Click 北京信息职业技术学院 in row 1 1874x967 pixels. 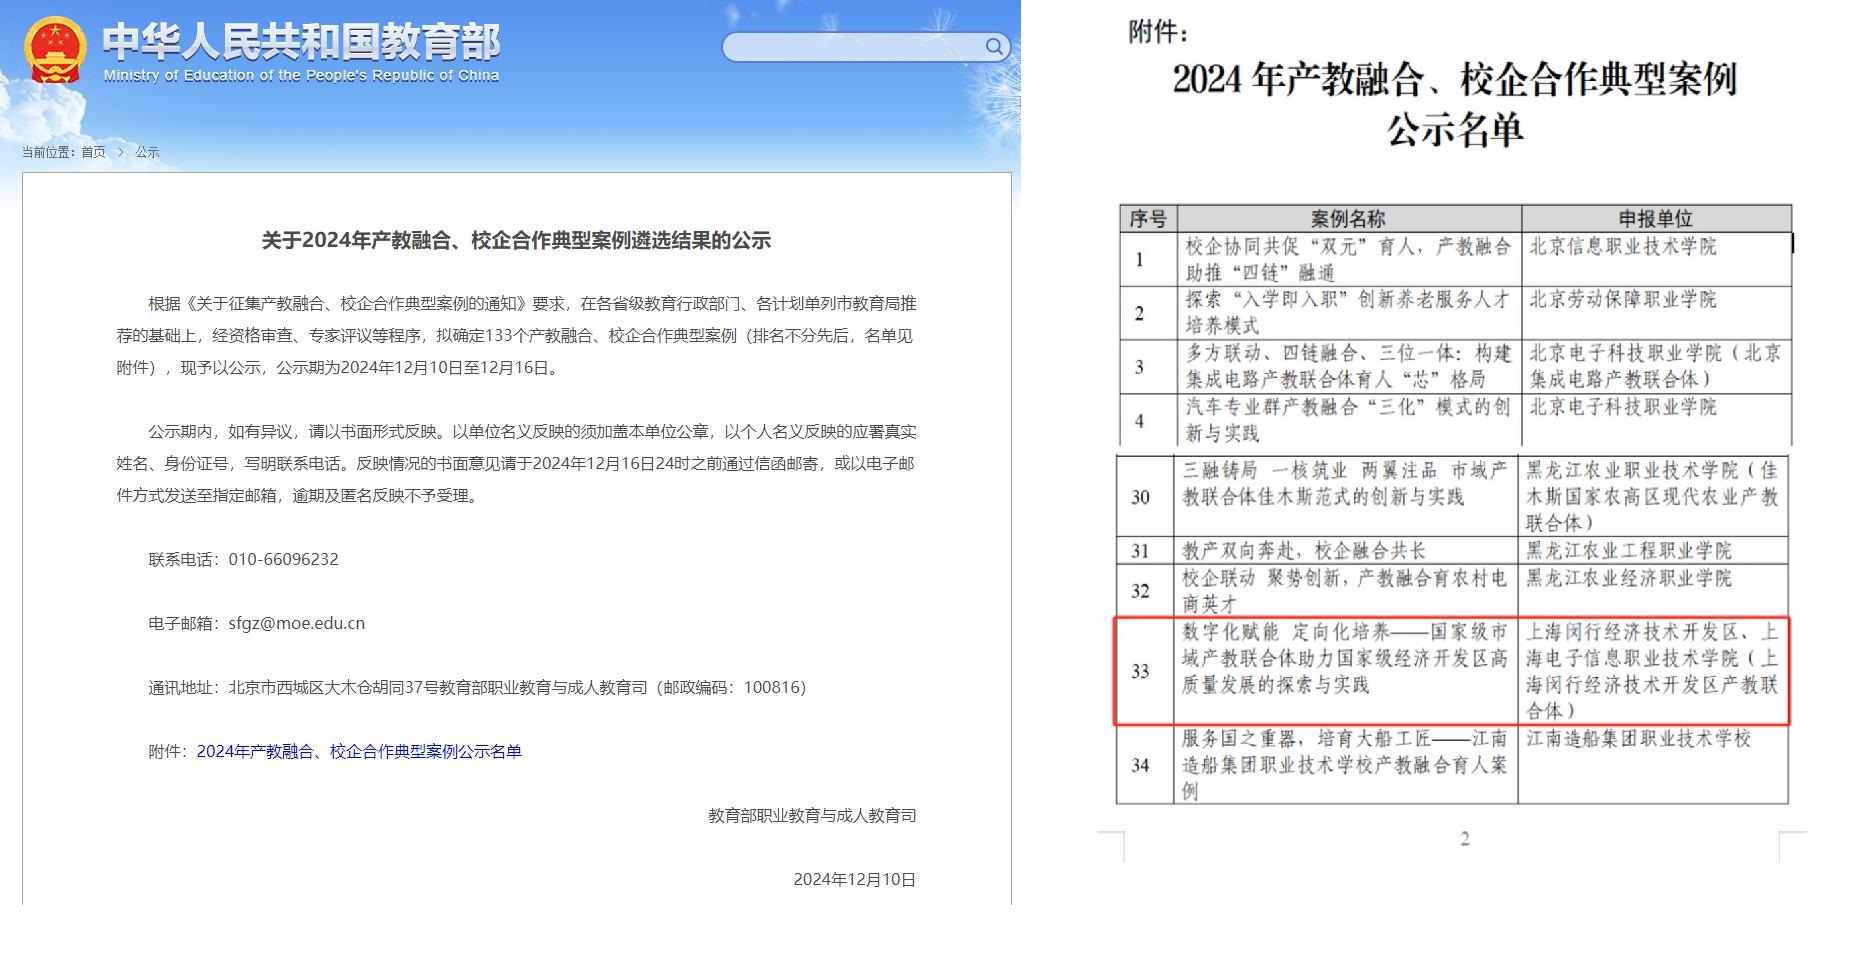click(x=1622, y=247)
